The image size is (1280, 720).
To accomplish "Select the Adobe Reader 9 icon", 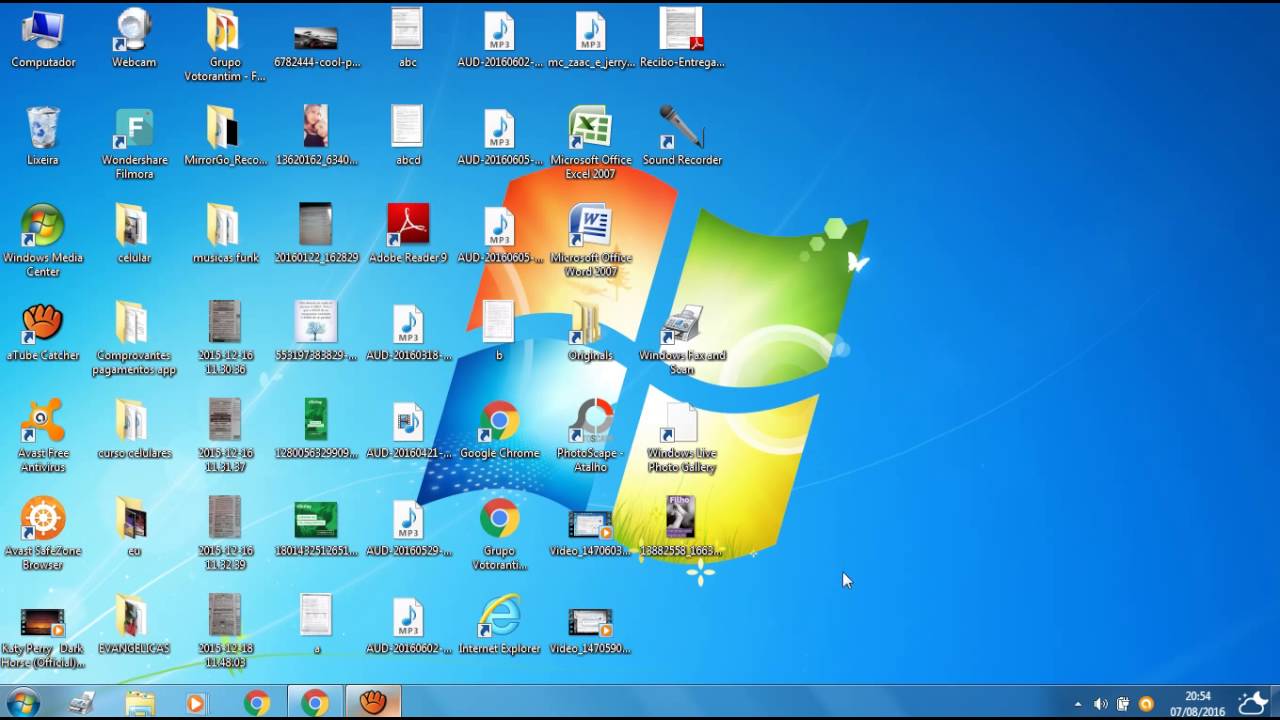I will (x=408, y=234).
